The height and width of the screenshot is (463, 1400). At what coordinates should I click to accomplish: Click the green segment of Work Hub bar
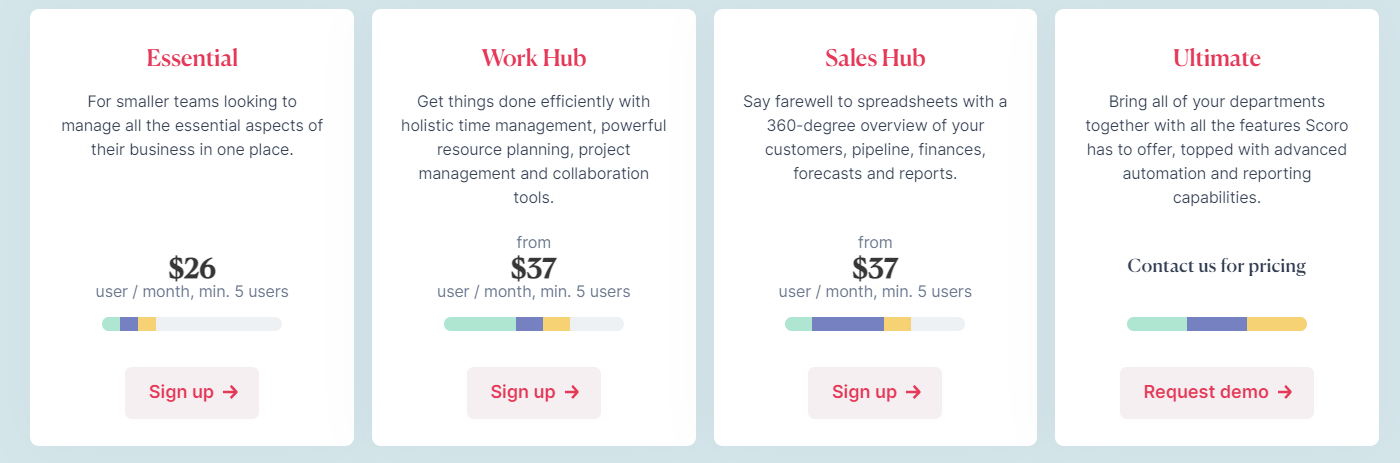(x=480, y=324)
